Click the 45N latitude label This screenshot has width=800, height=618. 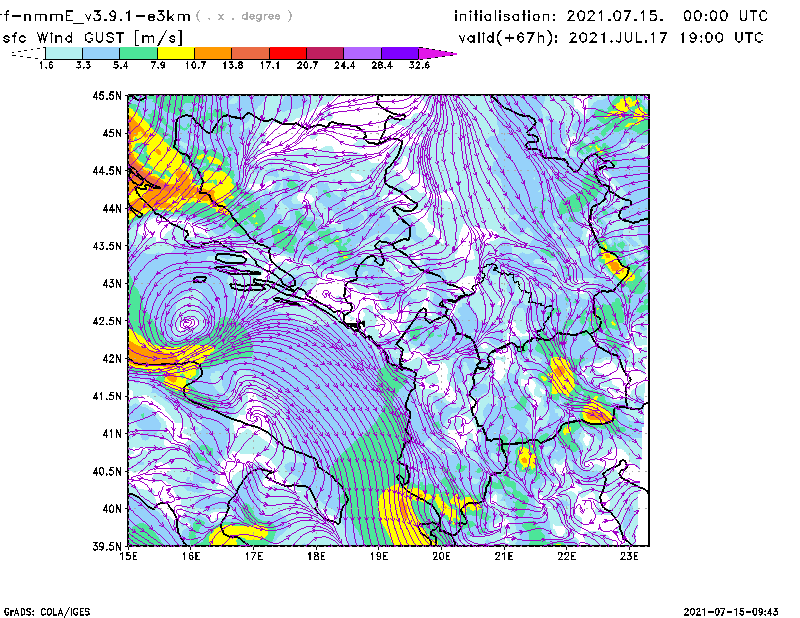click(x=112, y=133)
